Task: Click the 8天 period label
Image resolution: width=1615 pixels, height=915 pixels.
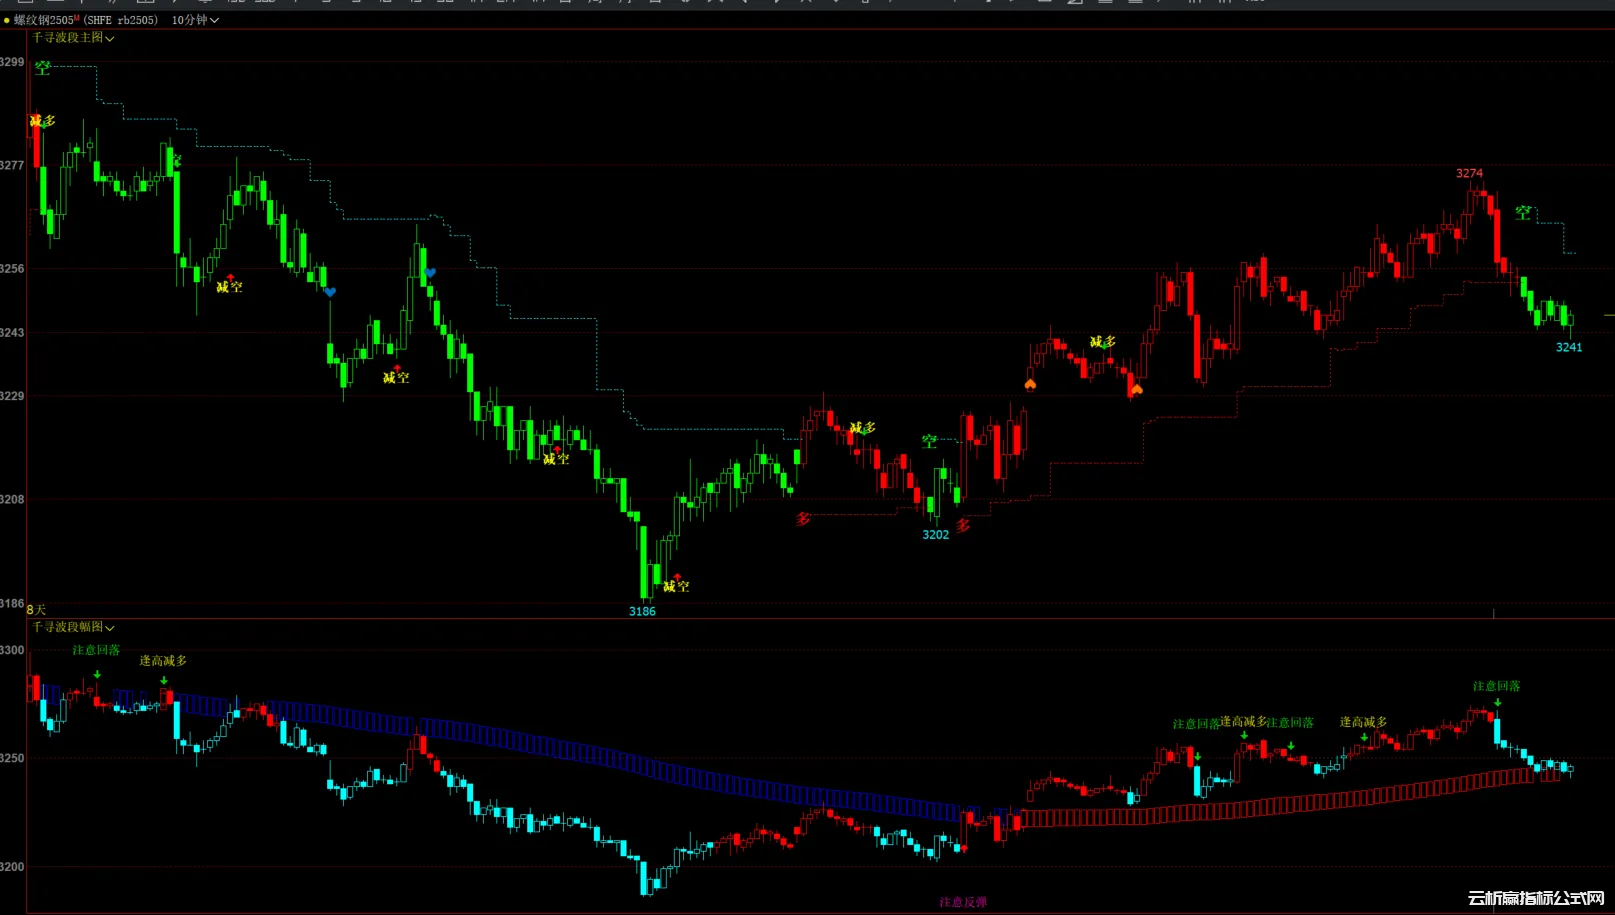Action: pyautogui.click(x=36, y=609)
